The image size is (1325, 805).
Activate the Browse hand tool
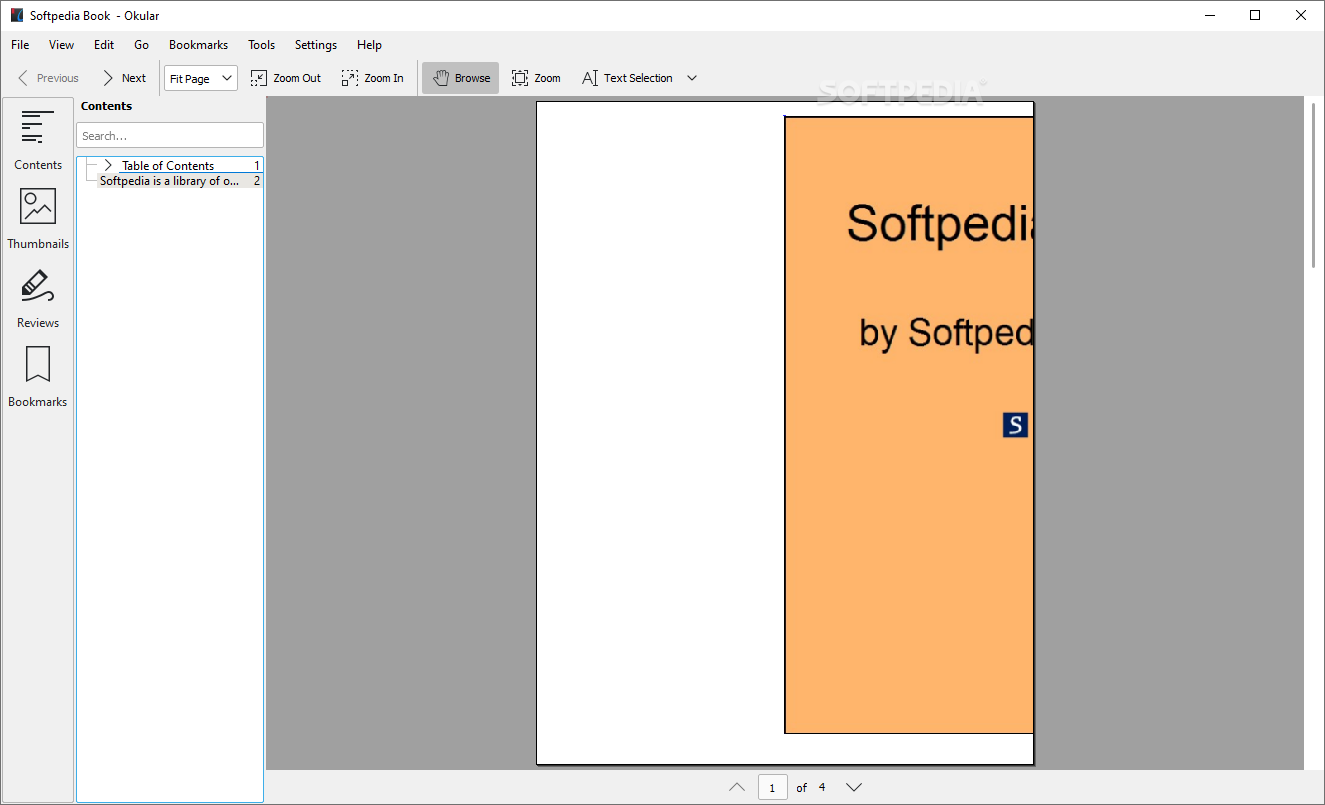[460, 78]
